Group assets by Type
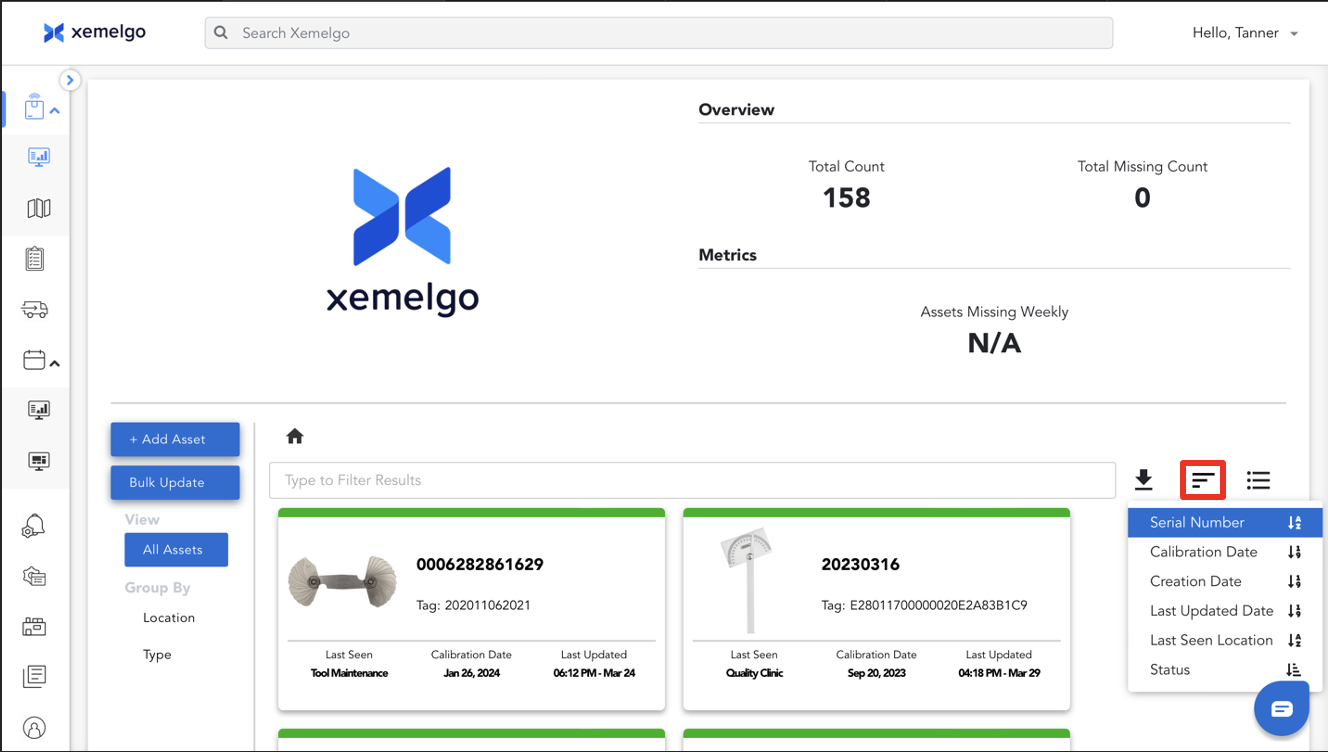This screenshot has height=752, width=1328. coord(157,655)
